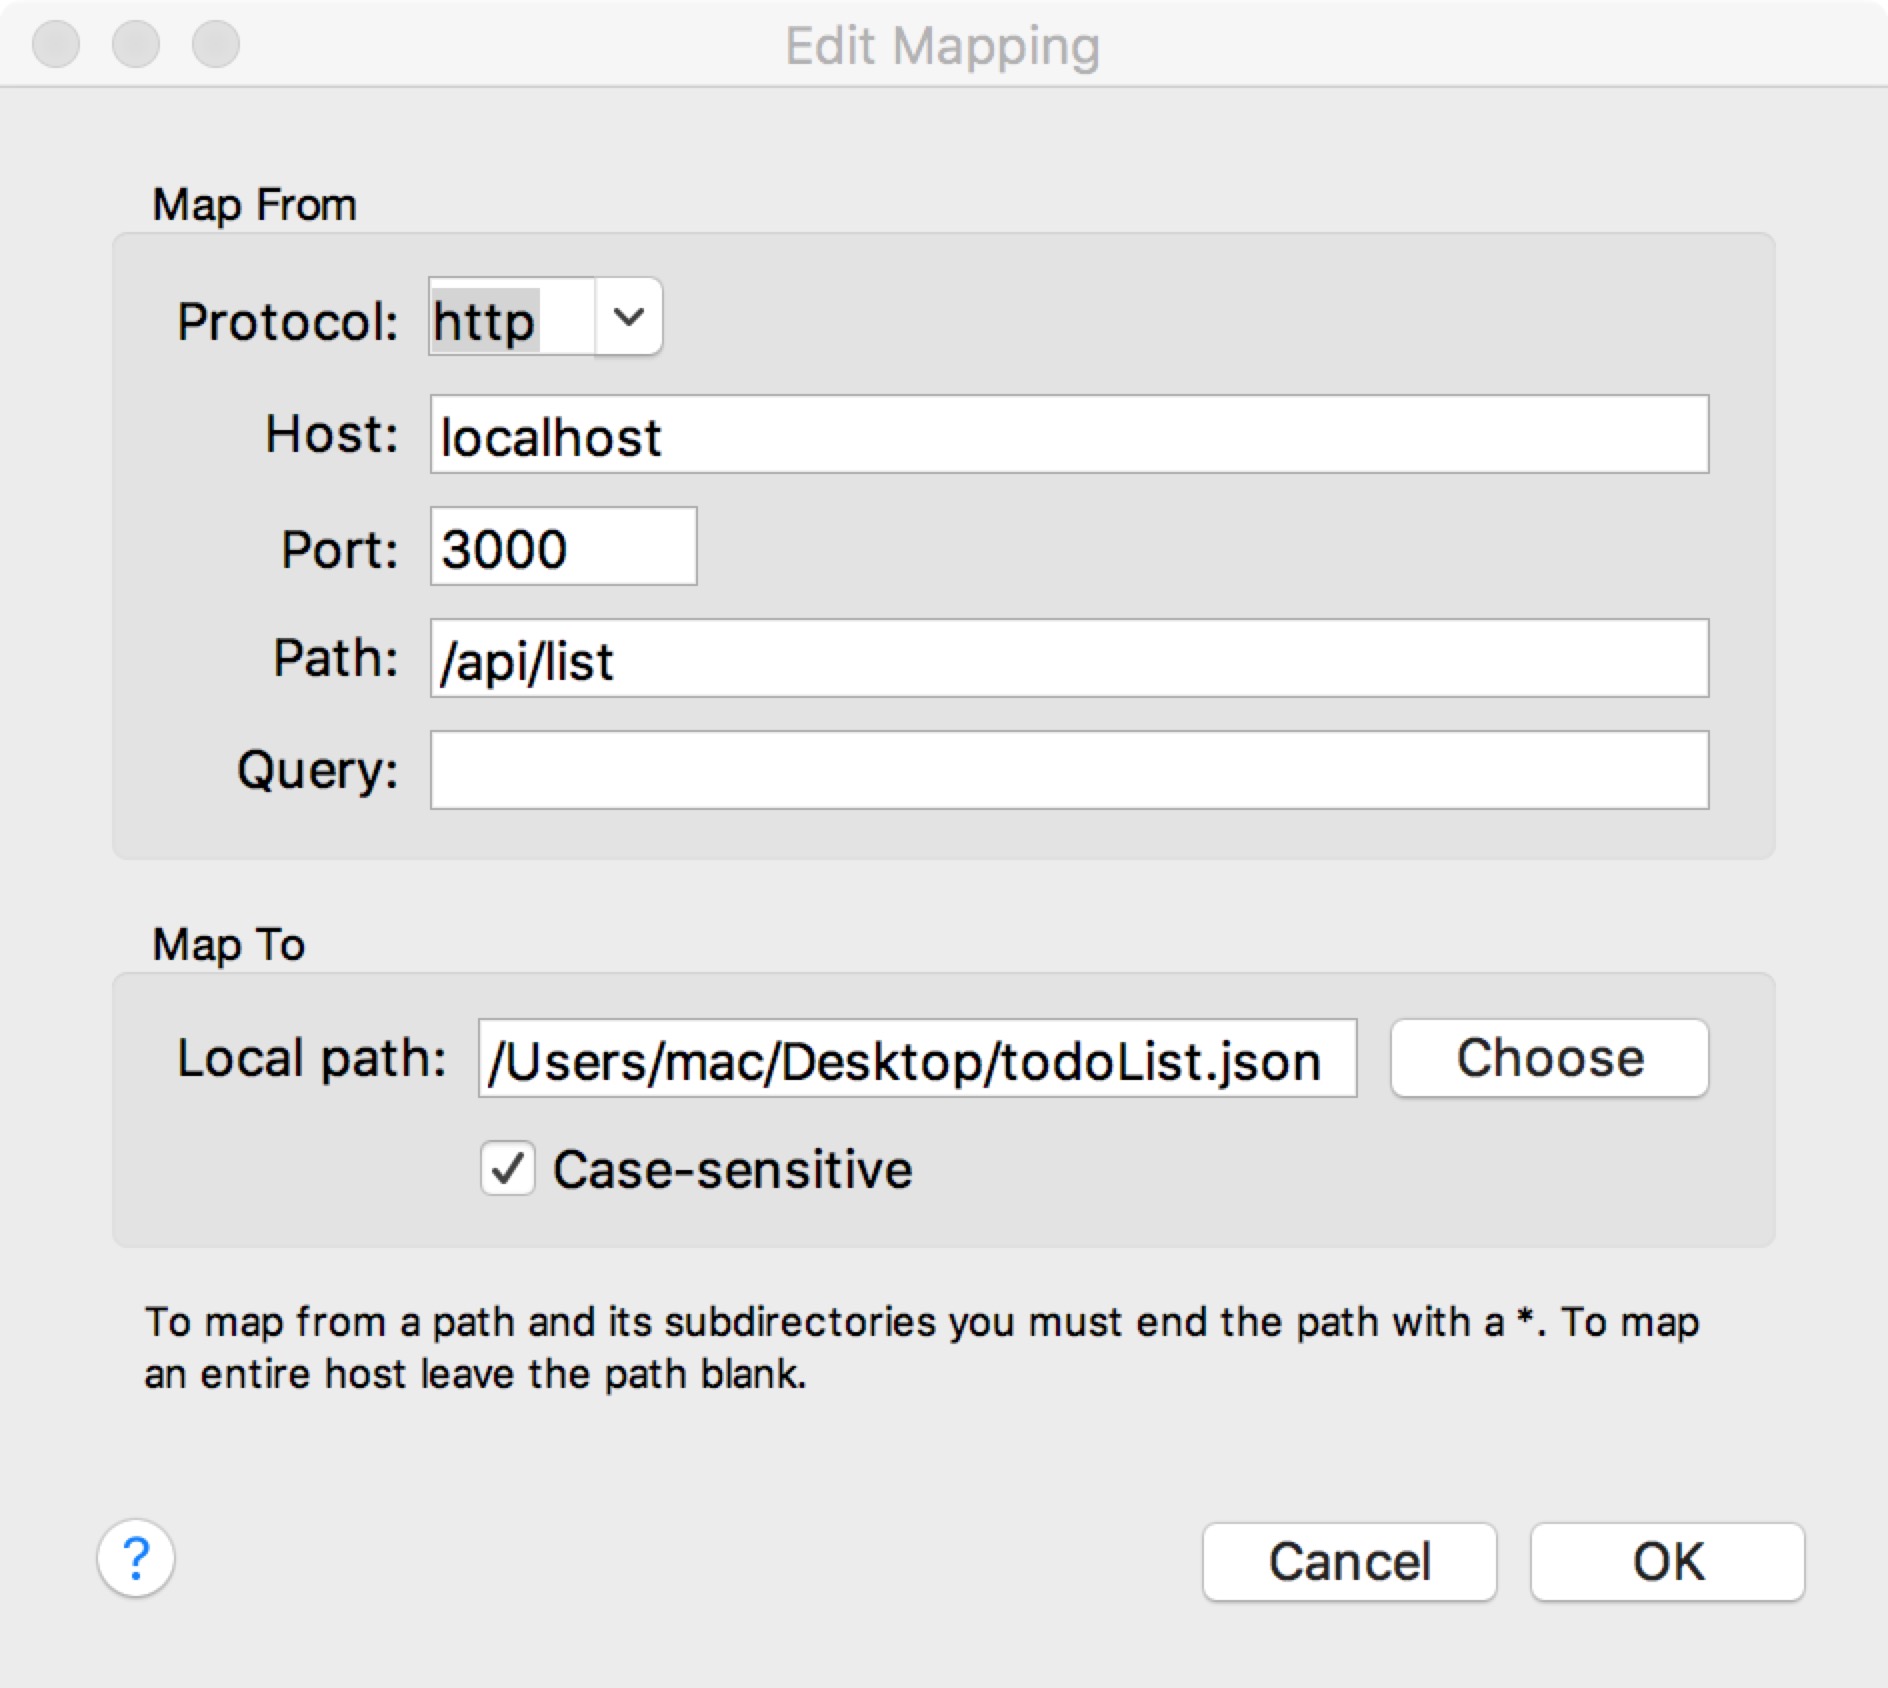Click the third gray zoom window button
Image resolution: width=1888 pixels, height=1688 pixels.
[216, 45]
